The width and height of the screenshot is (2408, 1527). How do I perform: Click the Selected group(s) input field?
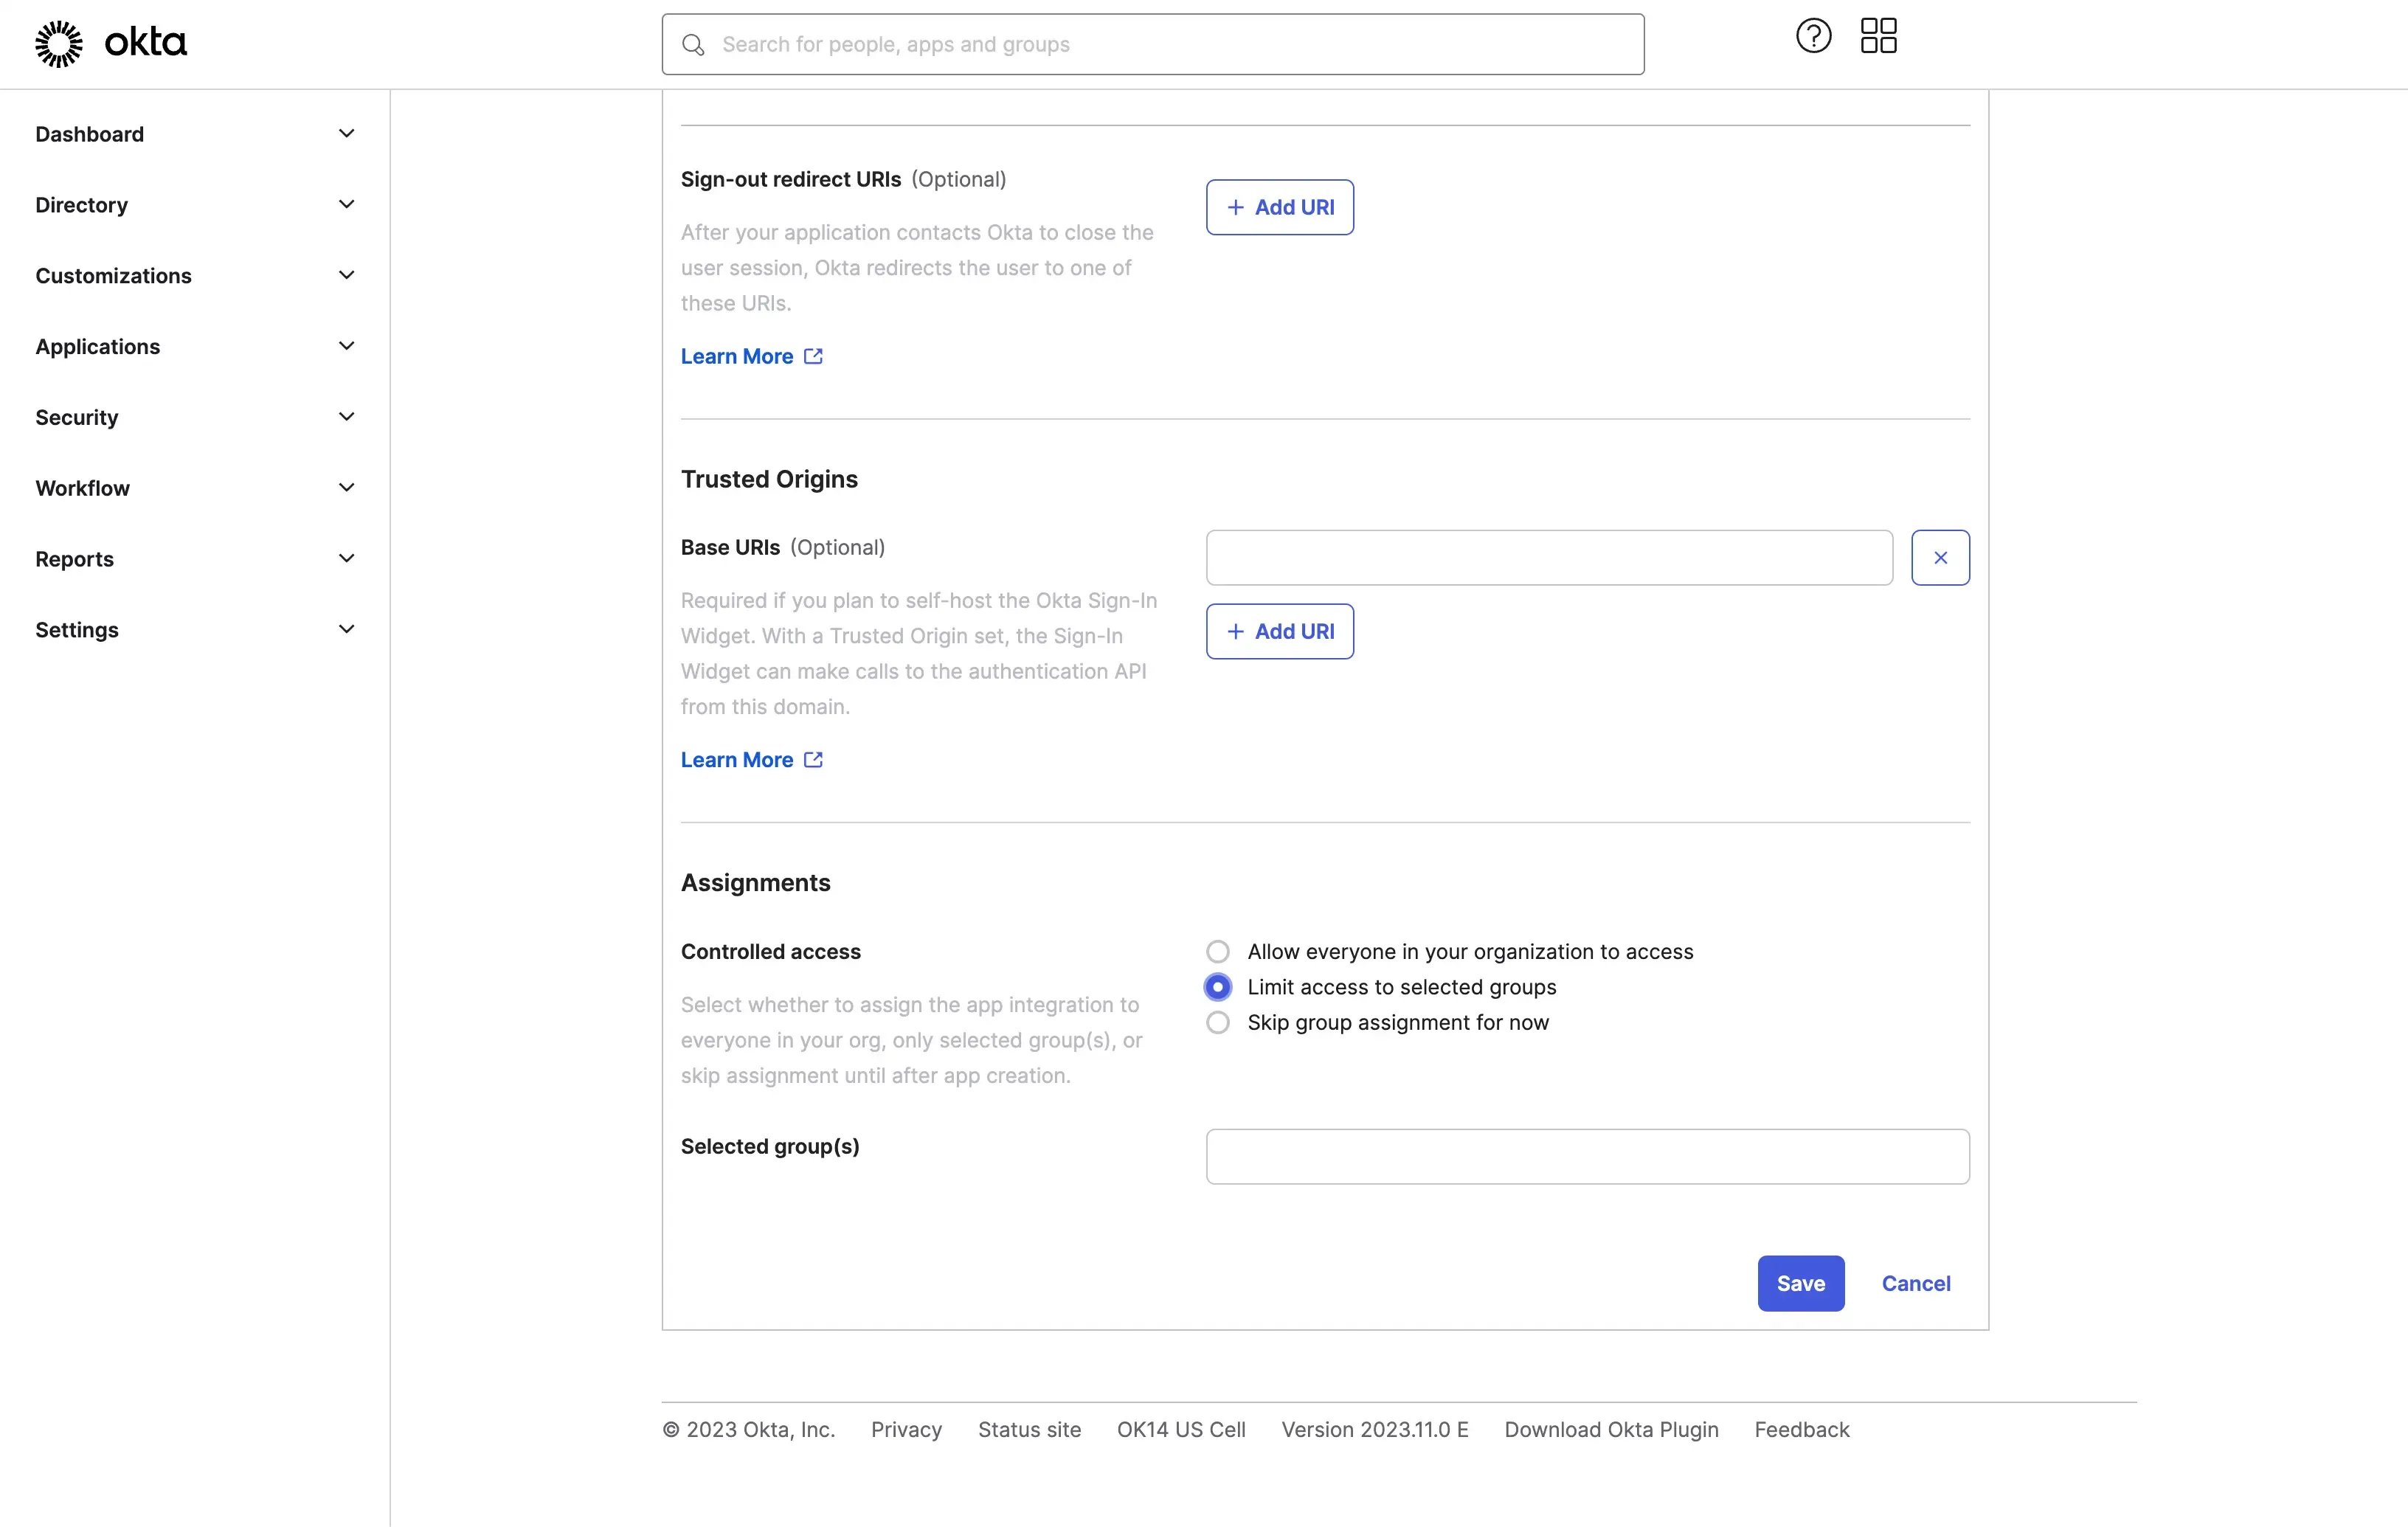pyautogui.click(x=1587, y=1155)
